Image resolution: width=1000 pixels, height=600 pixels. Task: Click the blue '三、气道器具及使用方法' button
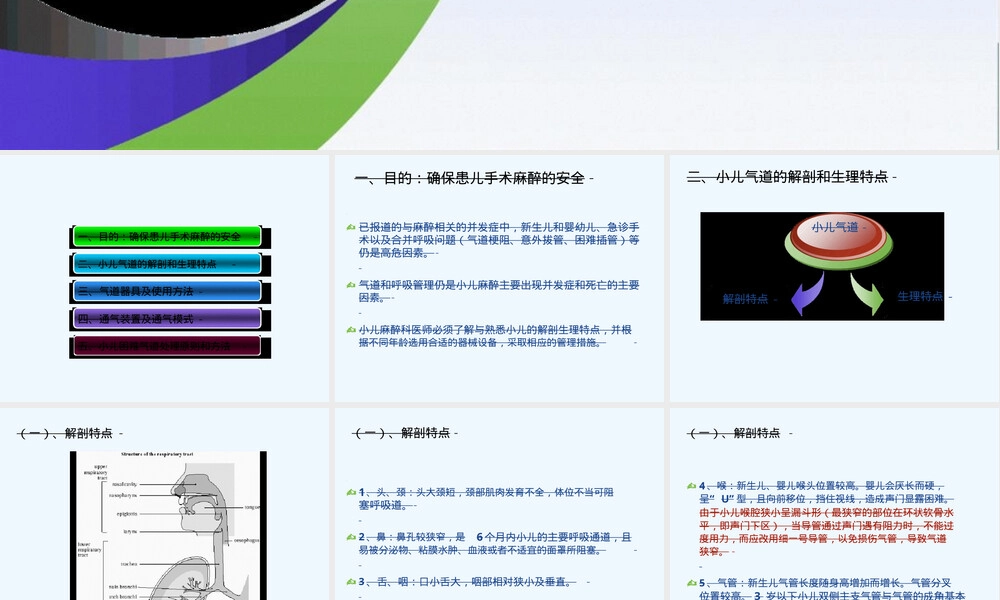pos(167,291)
